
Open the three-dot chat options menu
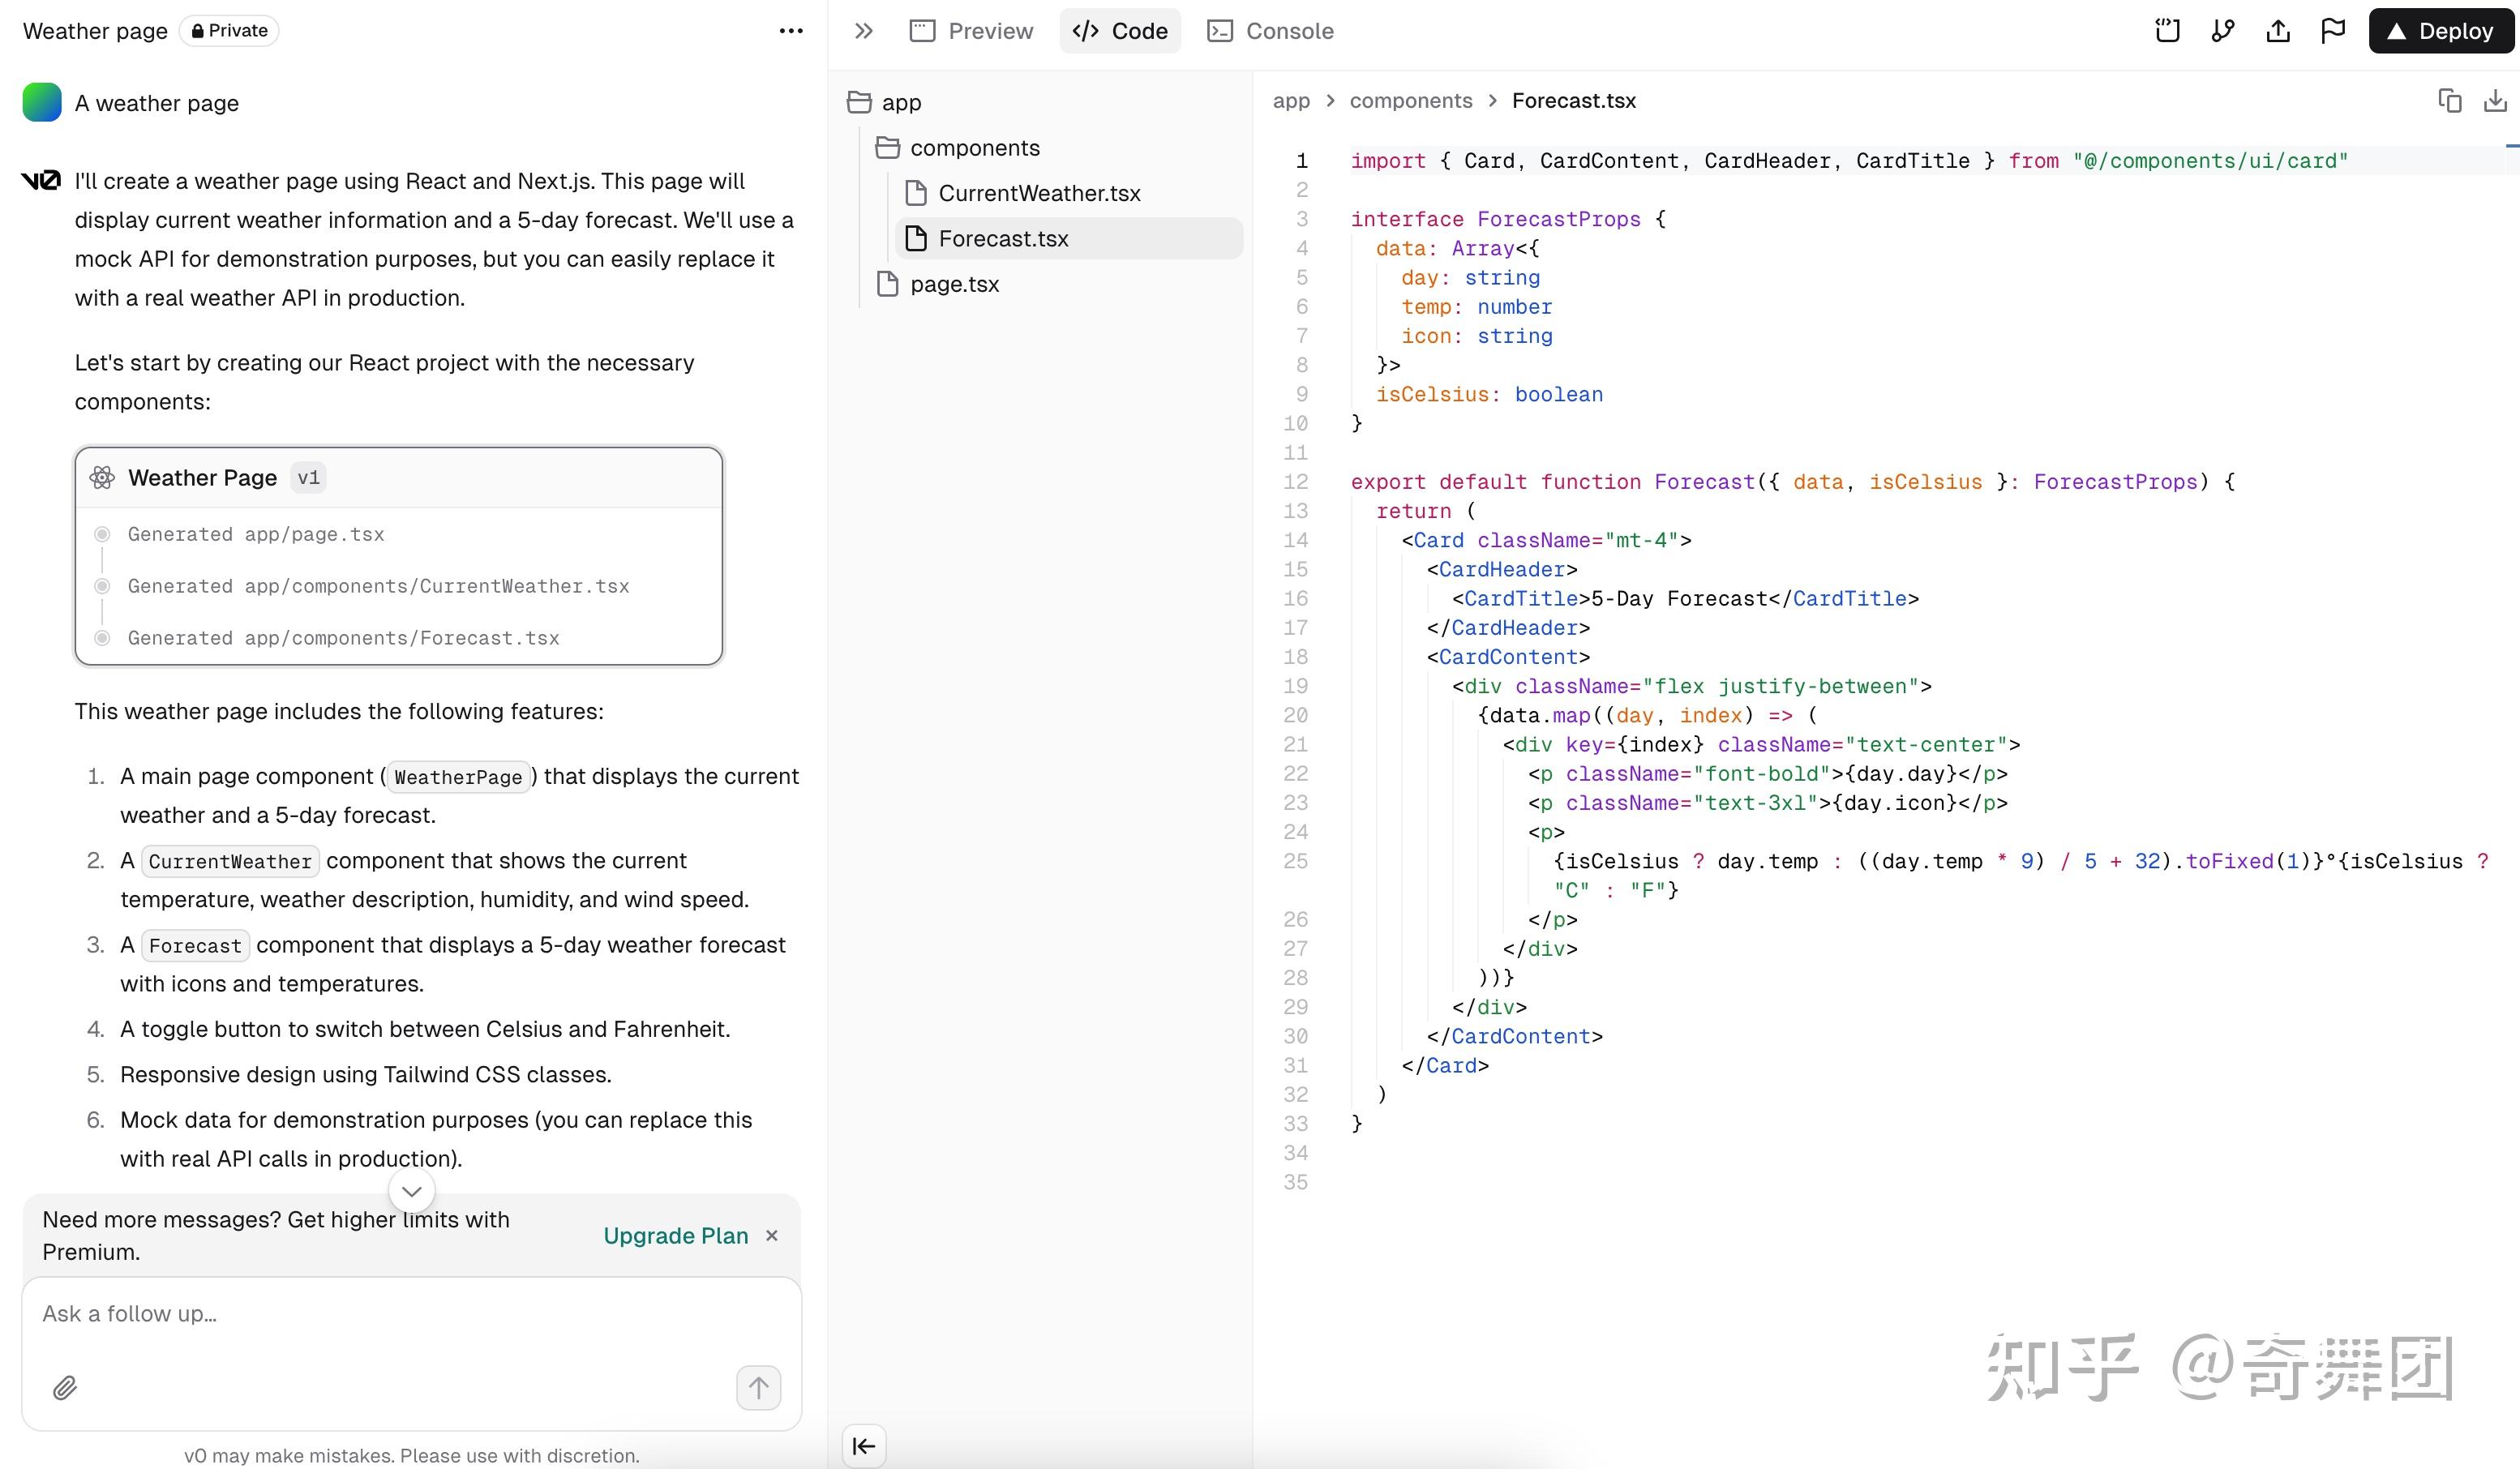pyautogui.click(x=790, y=31)
